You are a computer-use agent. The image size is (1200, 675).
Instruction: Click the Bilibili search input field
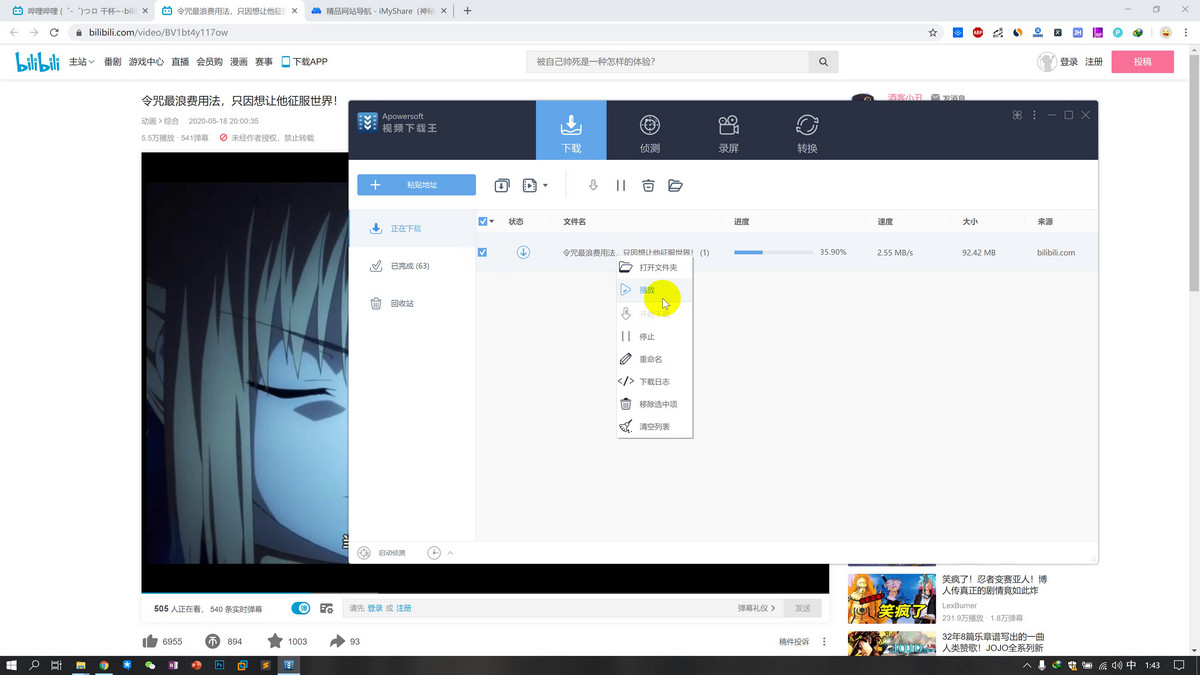point(670,61)
